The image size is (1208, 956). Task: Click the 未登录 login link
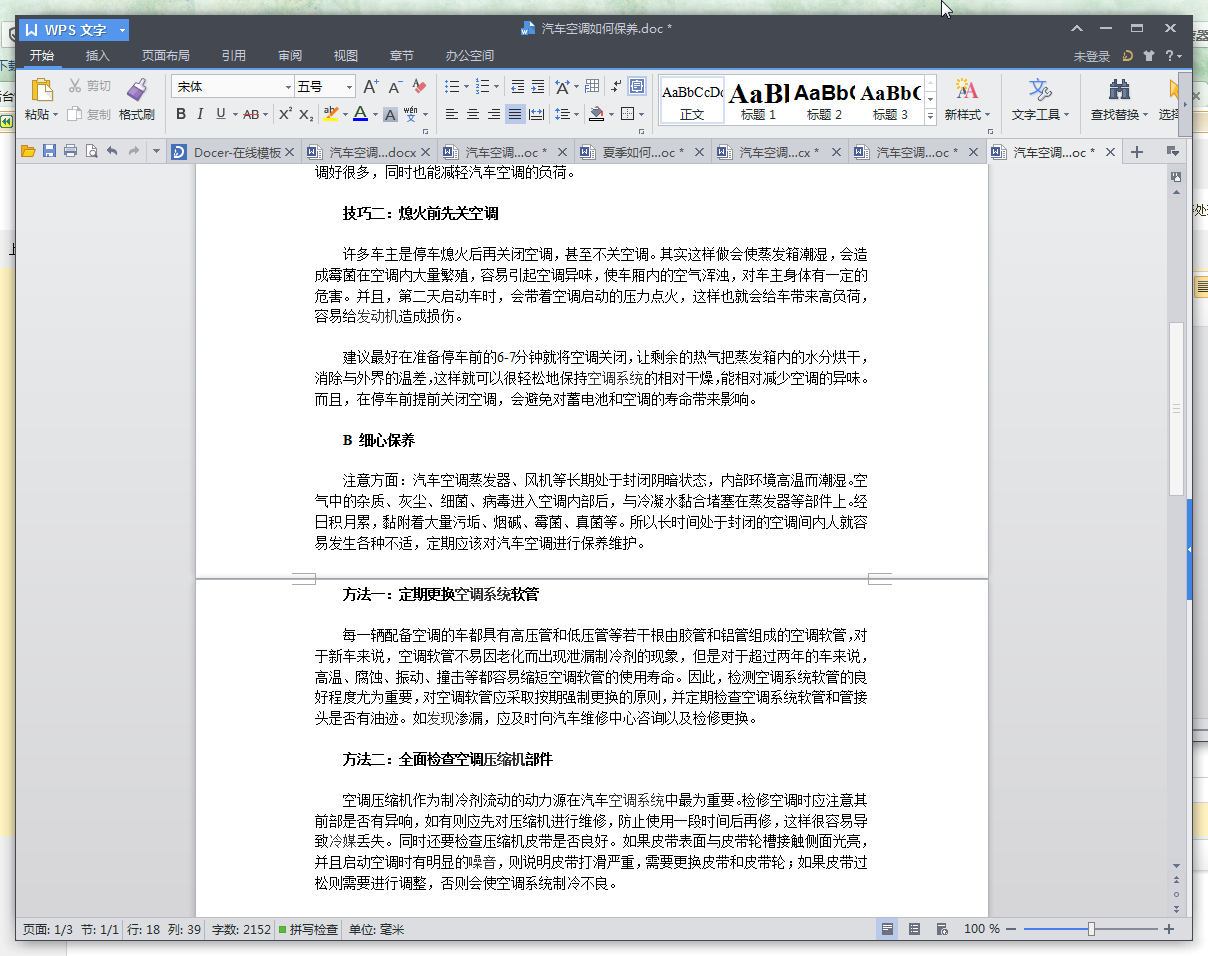1091,57
